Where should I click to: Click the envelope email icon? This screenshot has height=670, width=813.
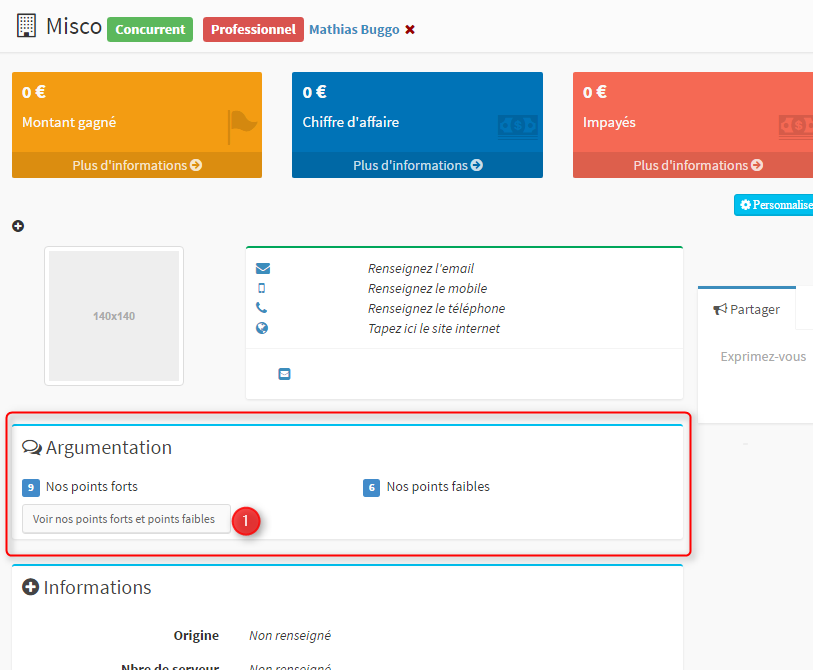[x=263, y=268]
